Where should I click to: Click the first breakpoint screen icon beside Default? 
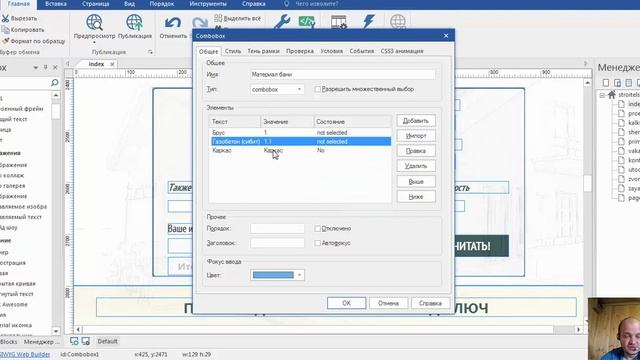[74, 341]
